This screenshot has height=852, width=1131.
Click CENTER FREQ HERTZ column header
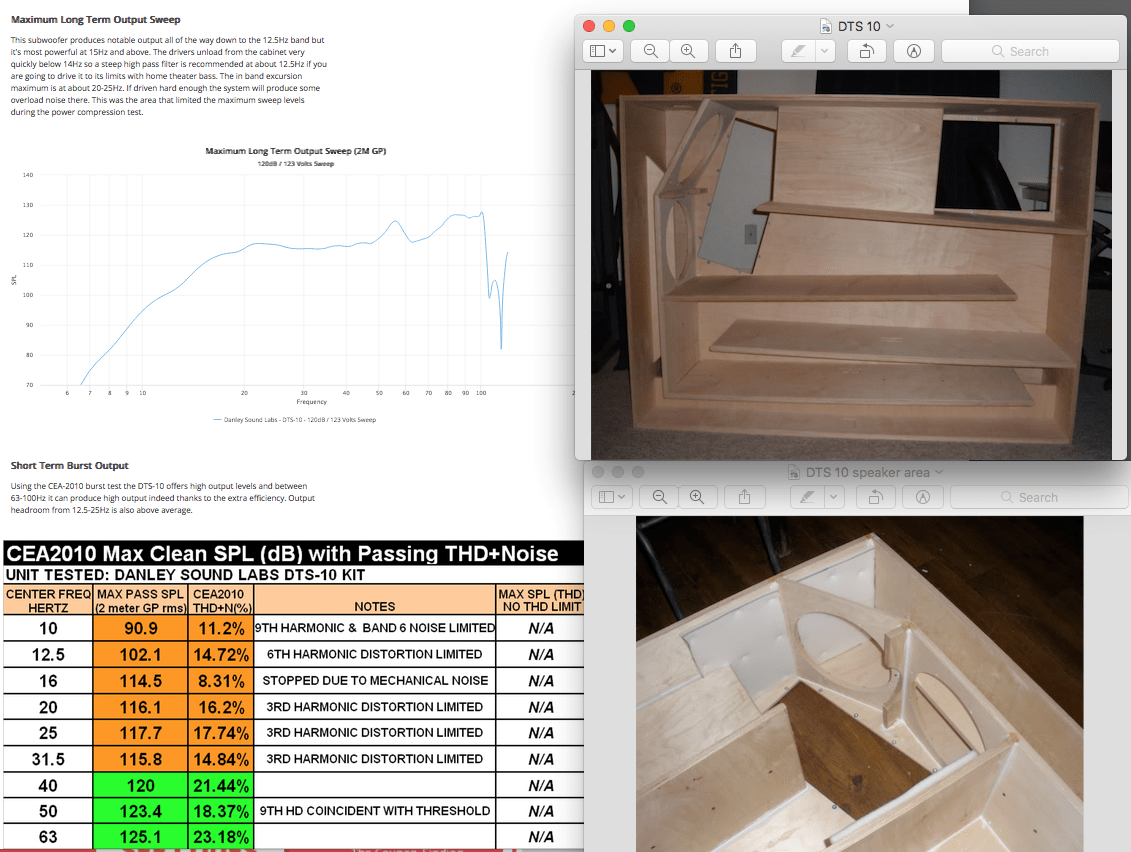click(48, 600)
